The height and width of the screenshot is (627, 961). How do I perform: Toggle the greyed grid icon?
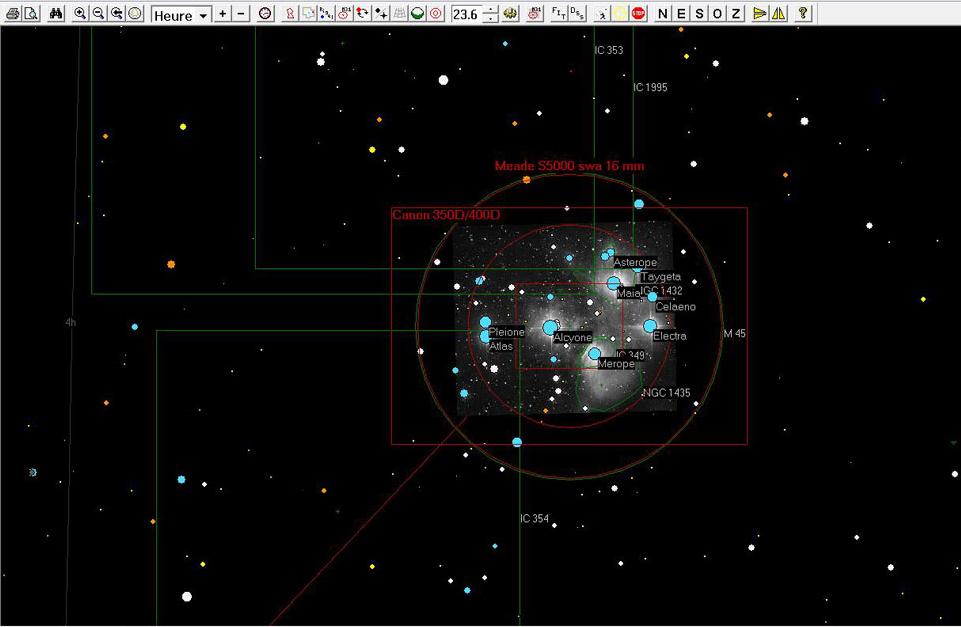pyautogui.click(x=399, y=13)
